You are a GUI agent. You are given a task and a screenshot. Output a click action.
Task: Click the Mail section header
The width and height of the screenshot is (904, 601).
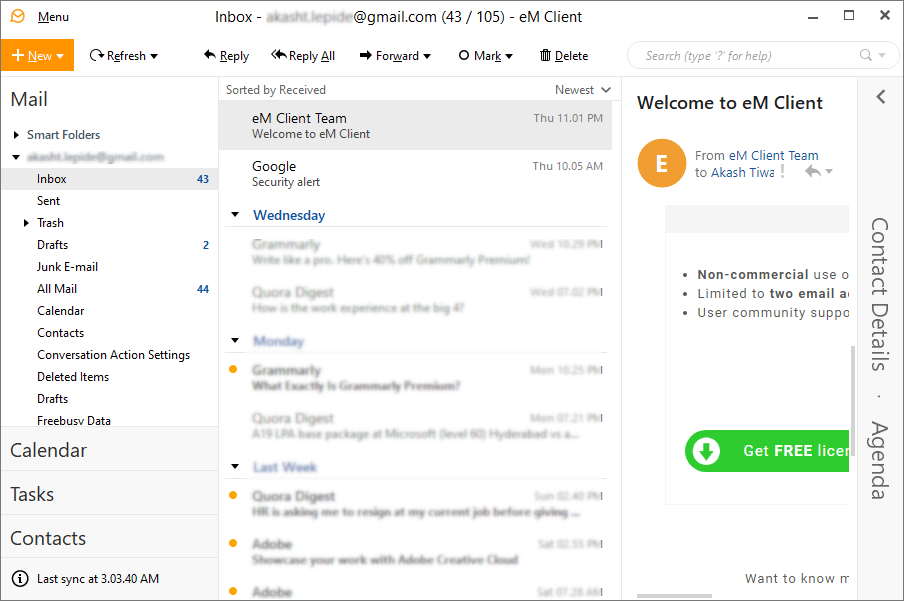pos(29,99)
